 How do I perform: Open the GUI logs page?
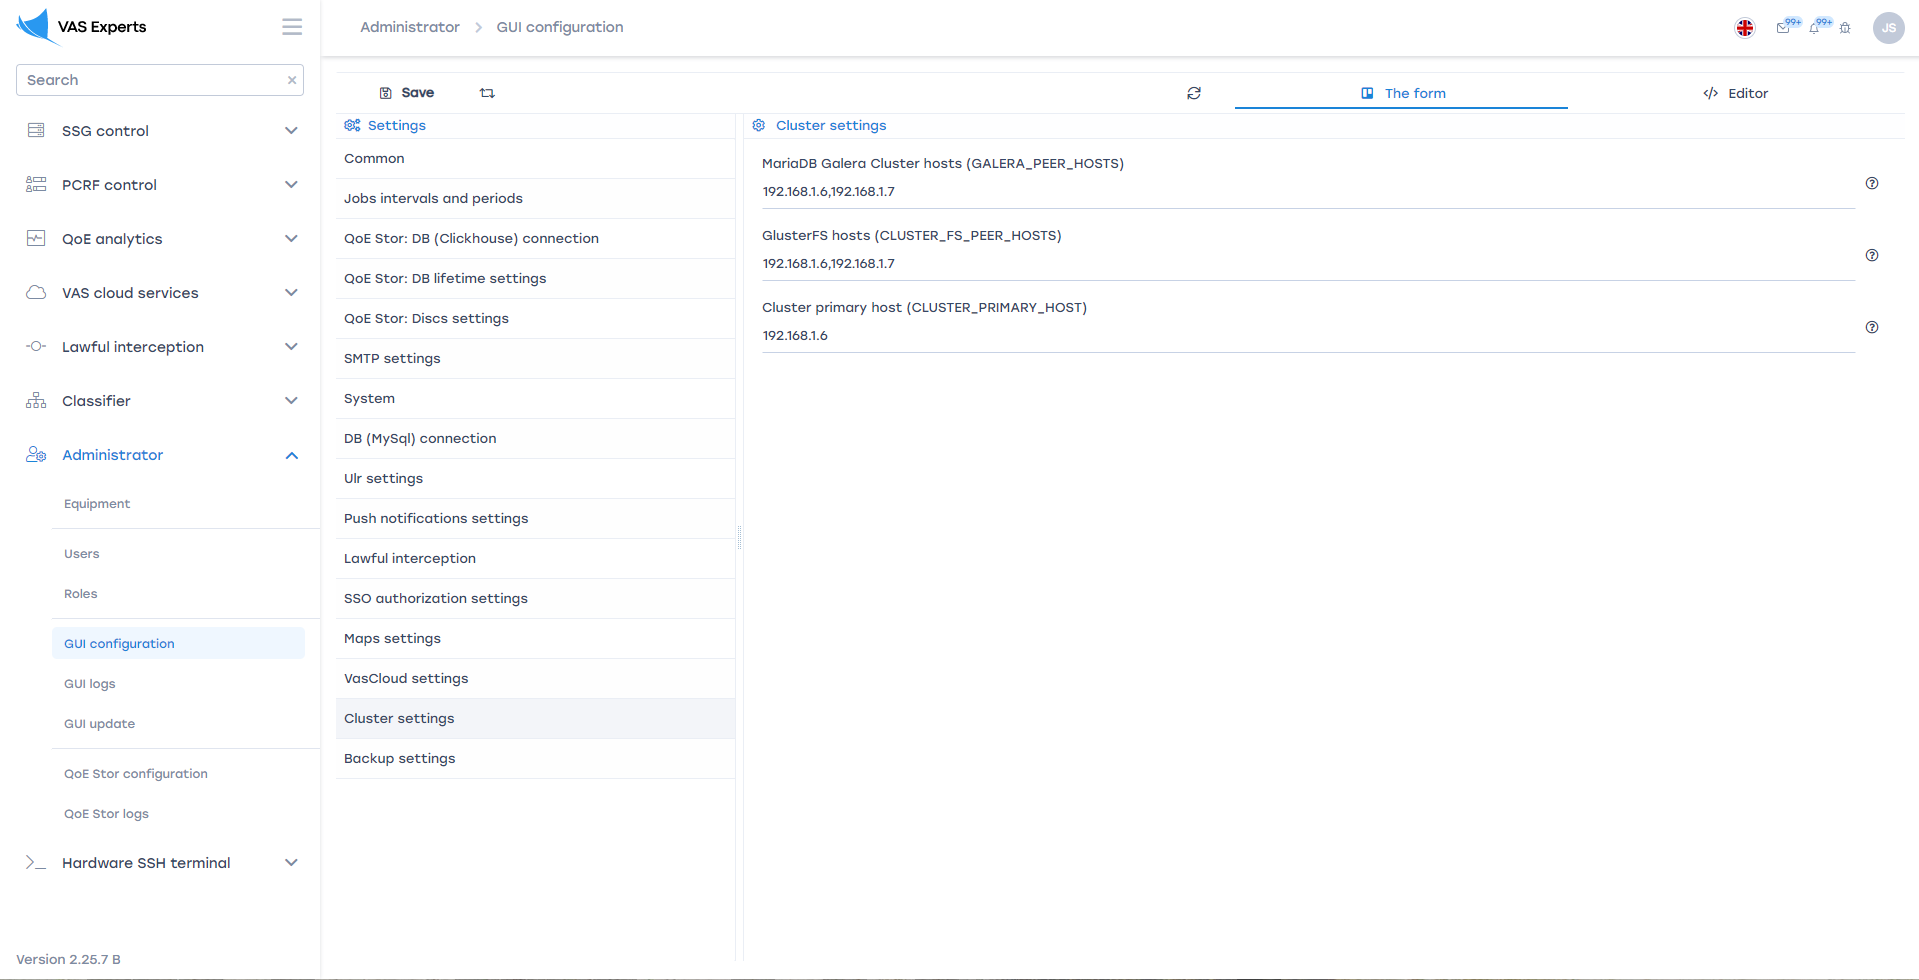pyautogui.click(x=90, y=684)
